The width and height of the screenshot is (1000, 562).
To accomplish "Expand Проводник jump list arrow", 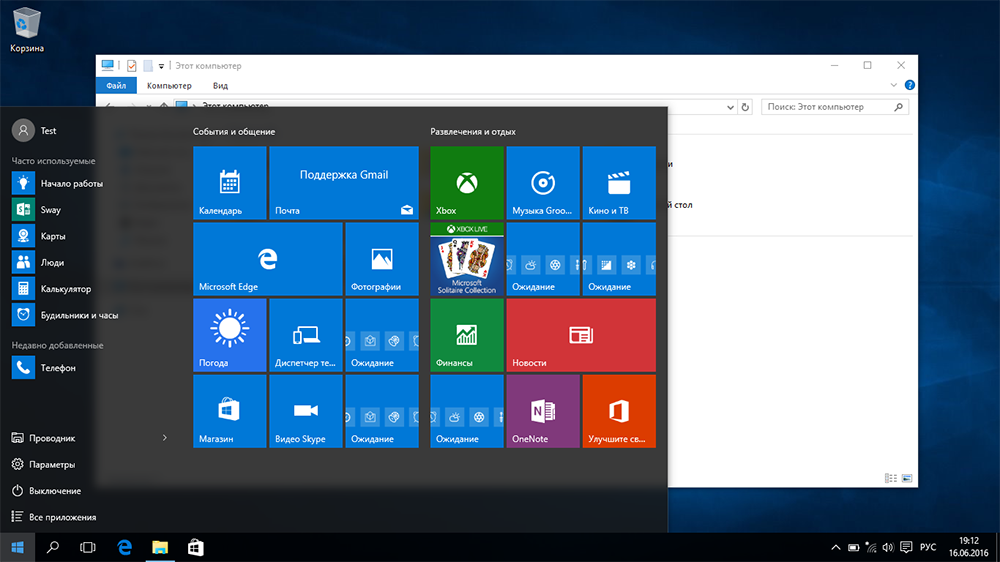I will pos(165,438).
